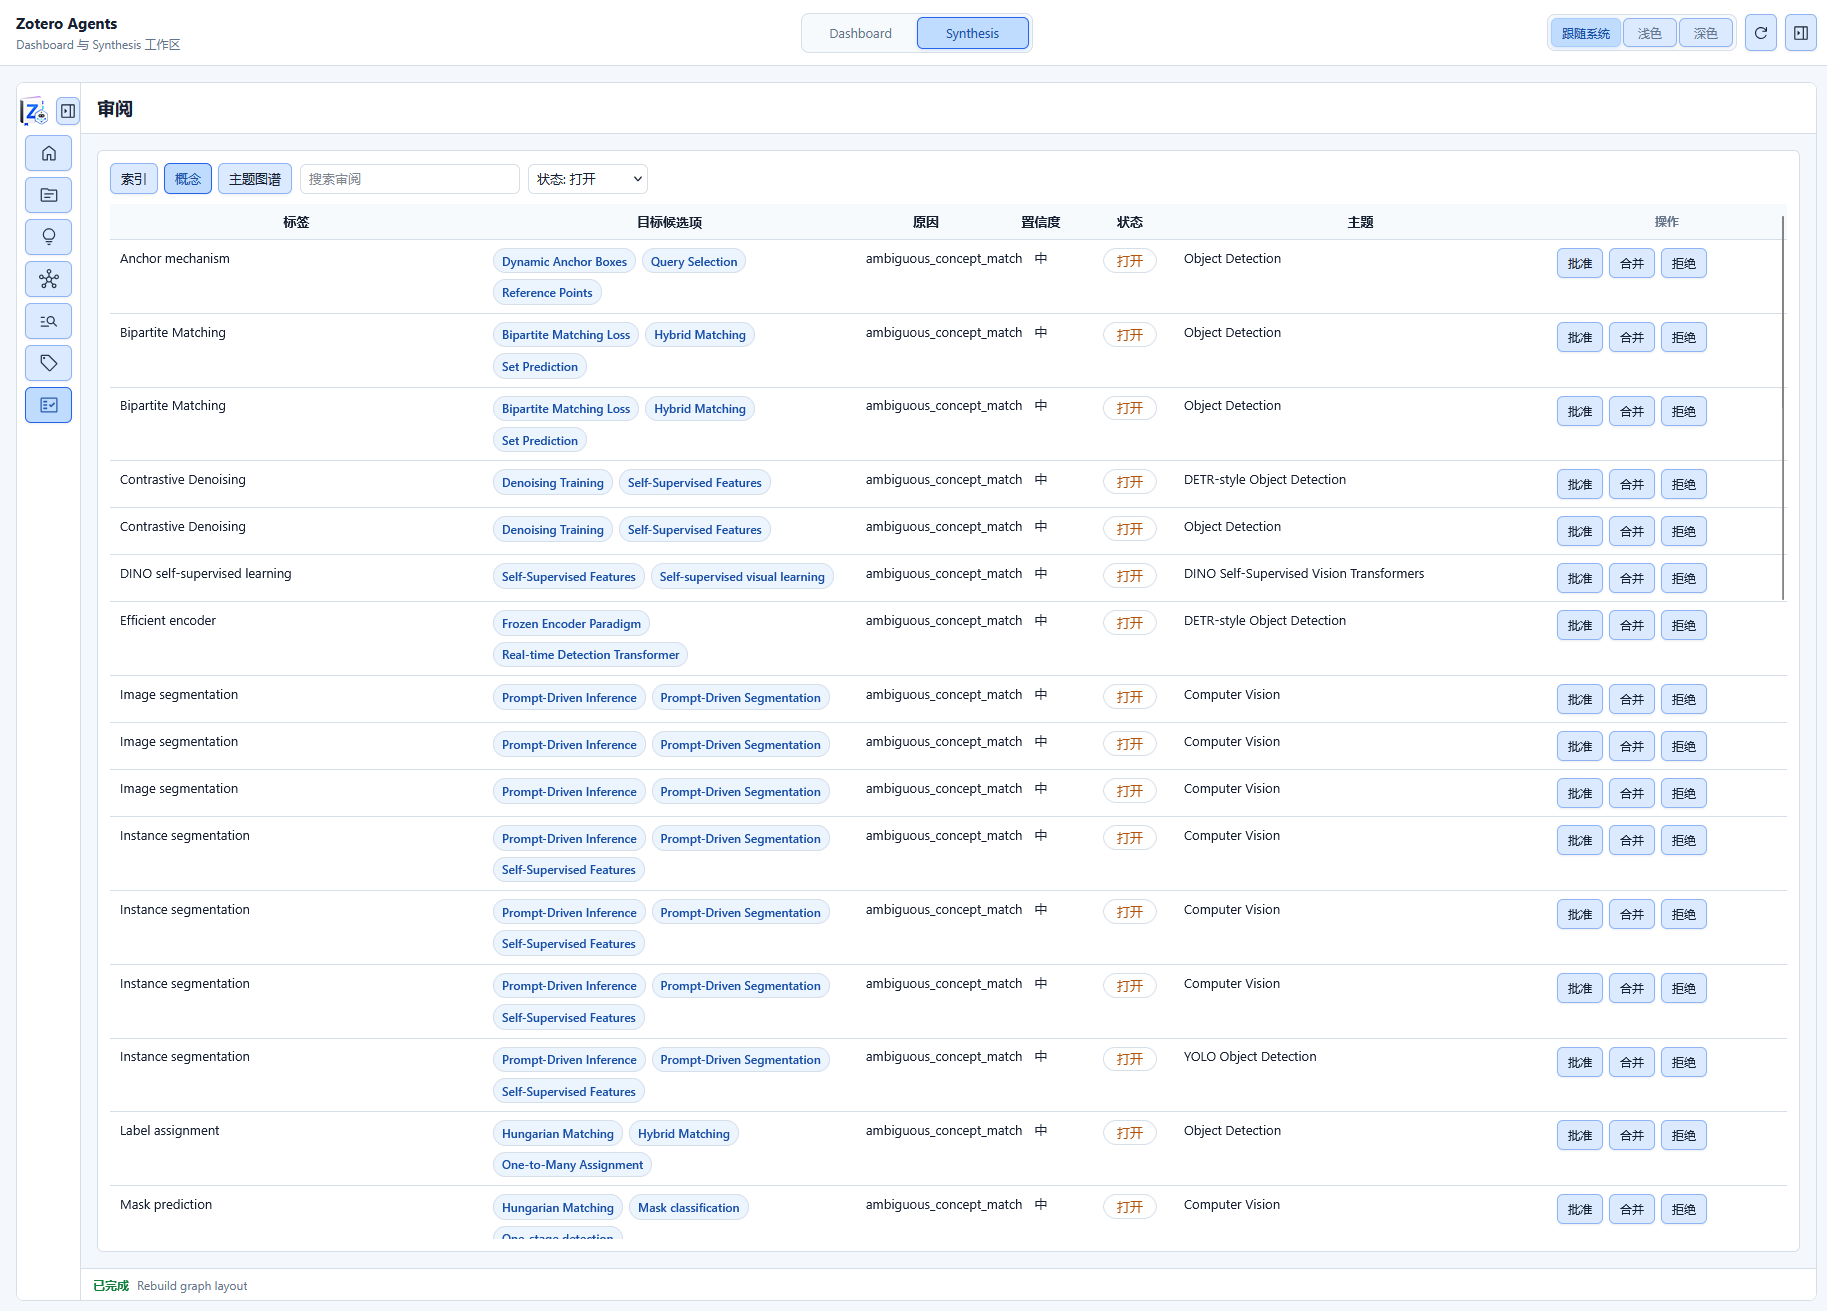The image size is (1827, 1311).
Task: Open the 状态: 打开 dropdown
Action: (588, 179)
